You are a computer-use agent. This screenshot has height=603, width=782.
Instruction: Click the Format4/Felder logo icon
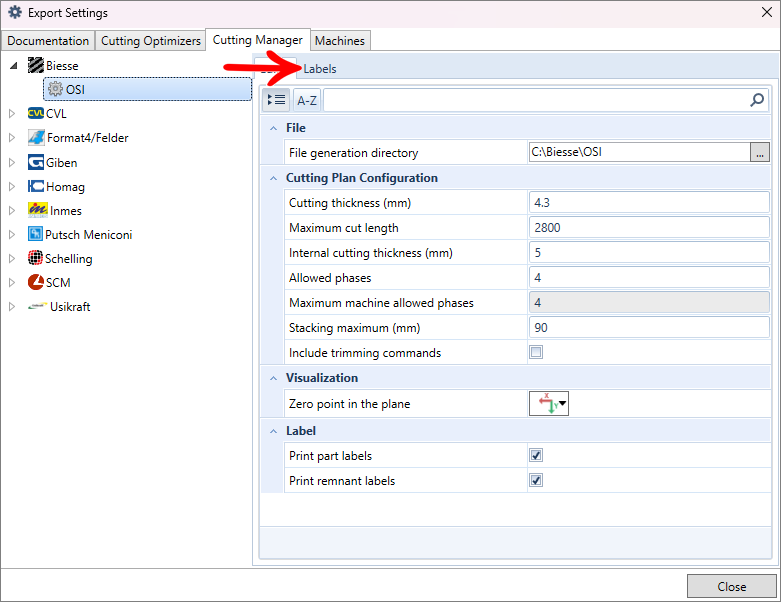click(36, 137)
